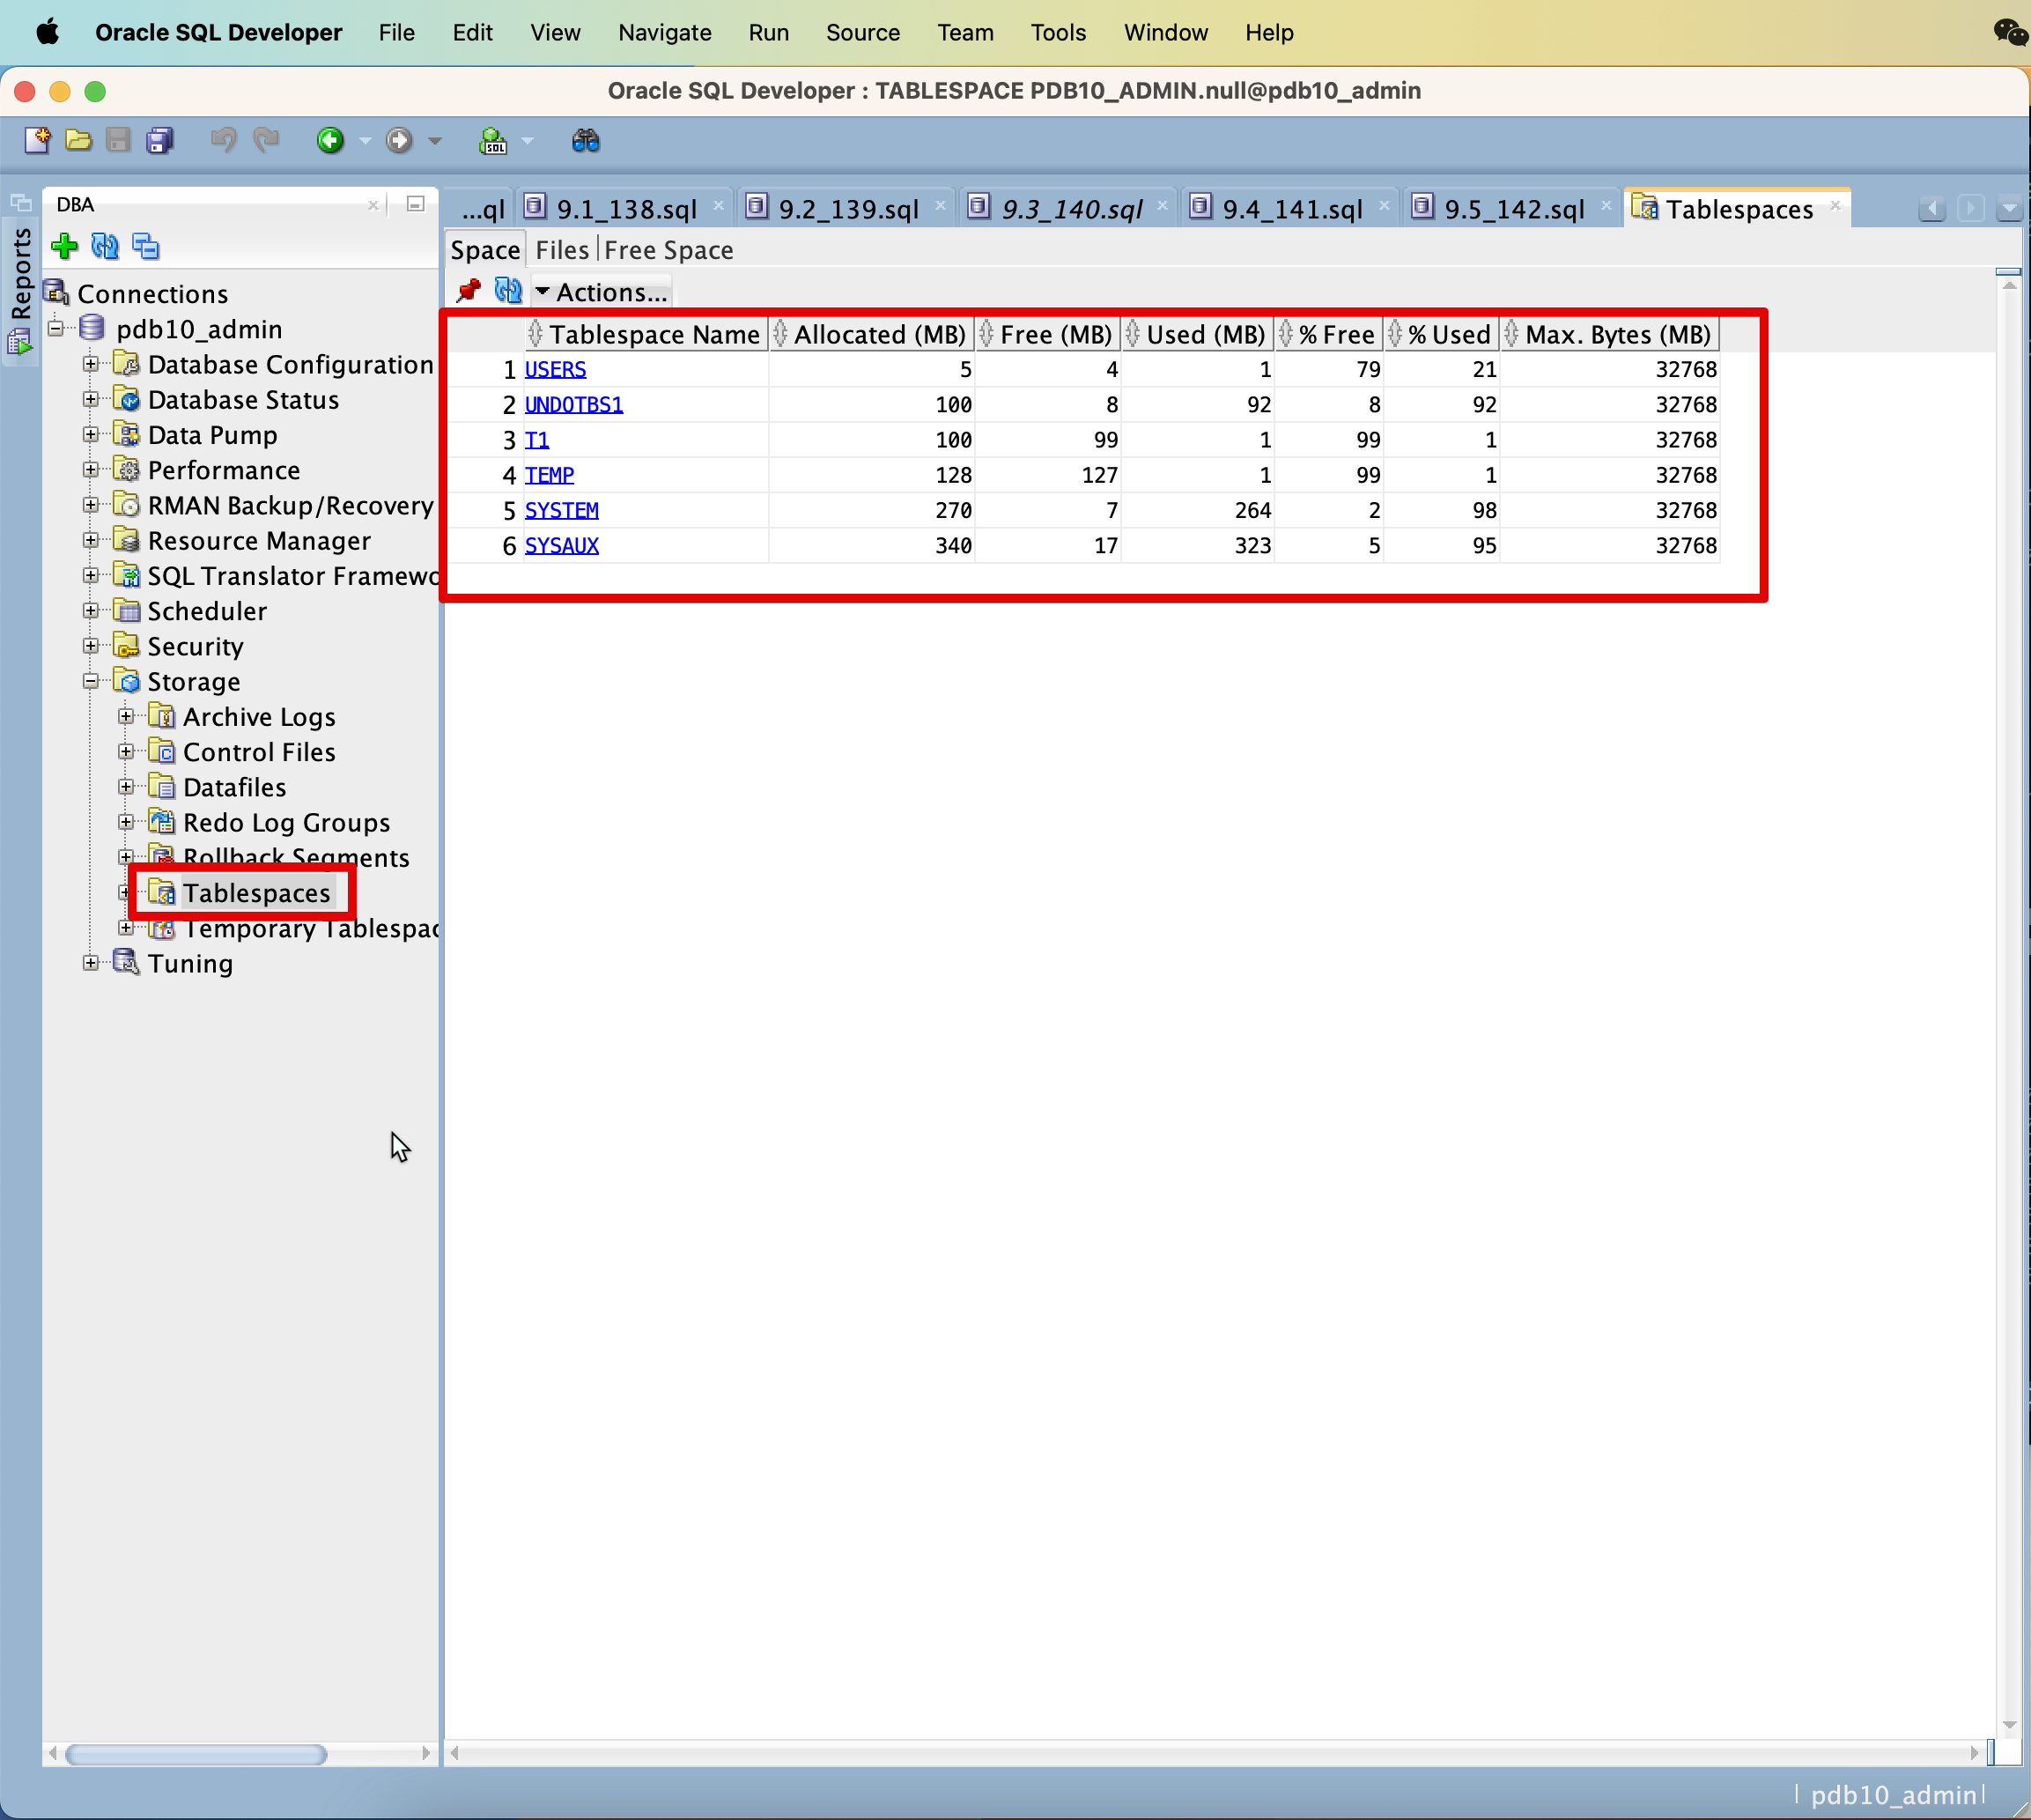Screen dimensions: 2031x1820
Task: Click the WeChat icon in menu bar
Action: tap(2010, 32)
